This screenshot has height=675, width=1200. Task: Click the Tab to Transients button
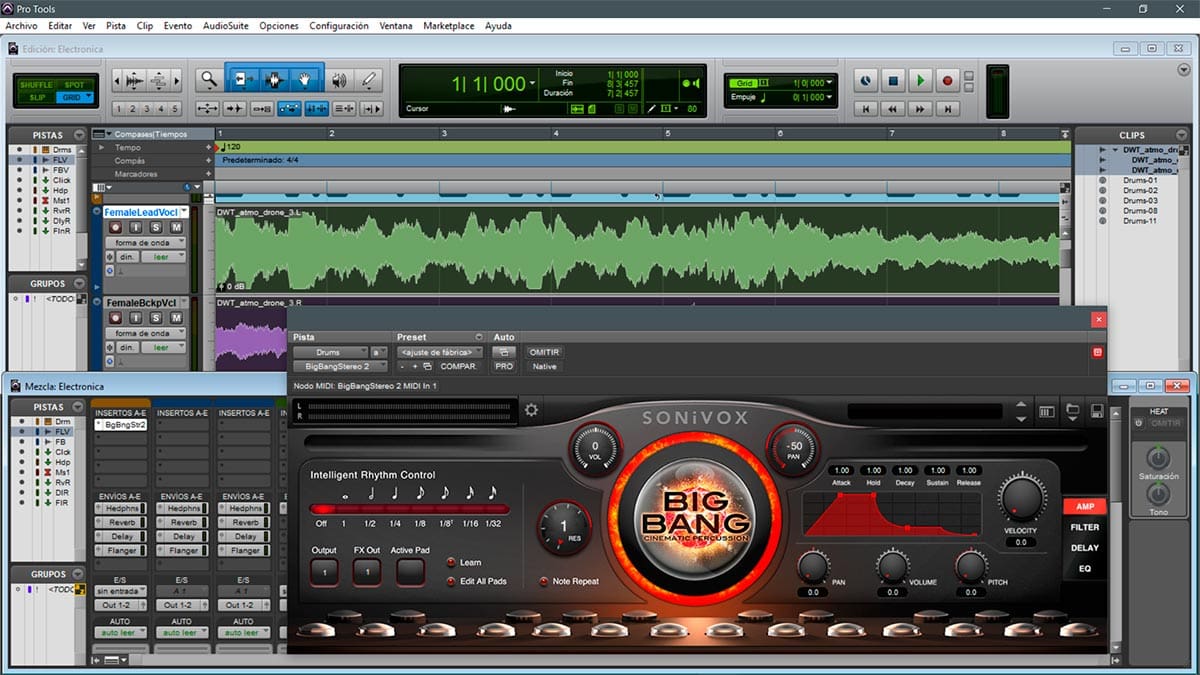click(235, 108)
